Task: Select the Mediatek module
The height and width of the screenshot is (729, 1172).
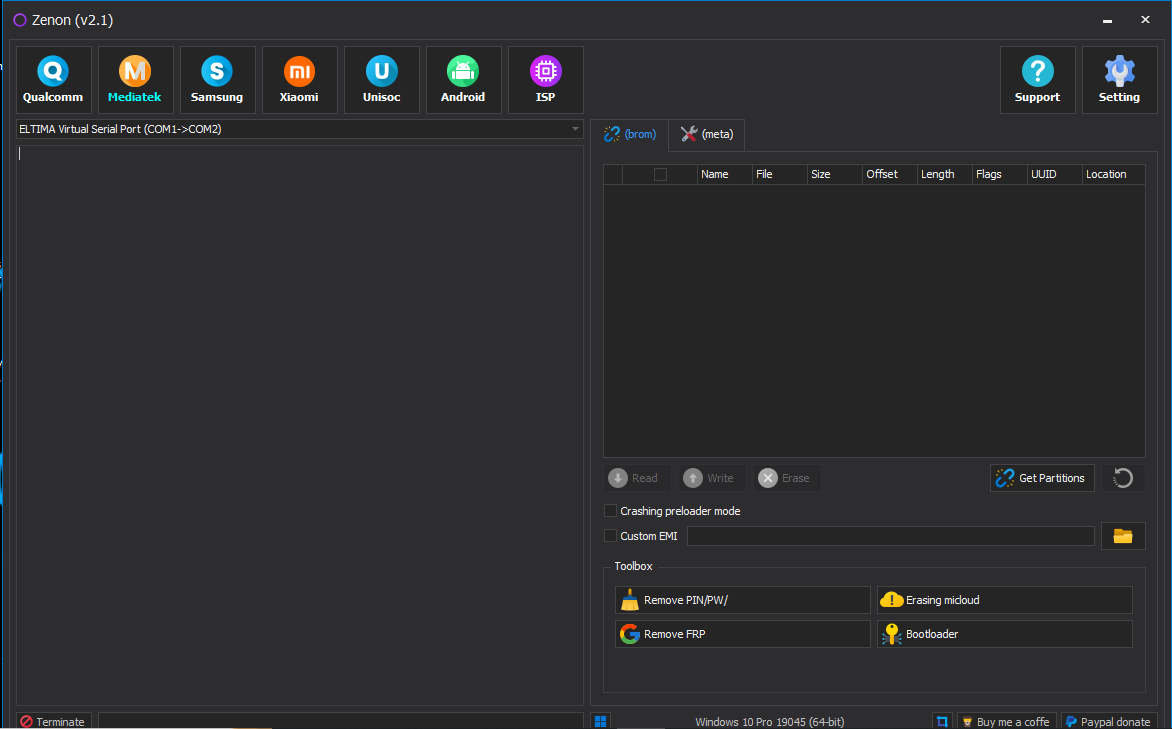Action: (x=135, y=80)
